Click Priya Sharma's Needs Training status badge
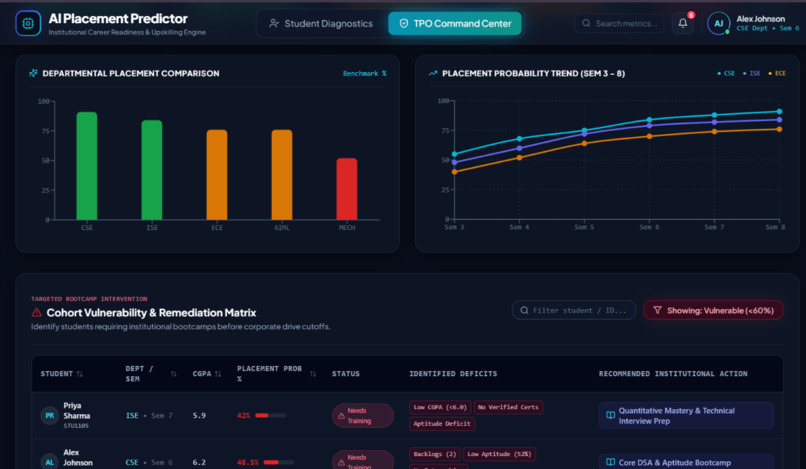 pyautogui.click(x=363, y=416)
